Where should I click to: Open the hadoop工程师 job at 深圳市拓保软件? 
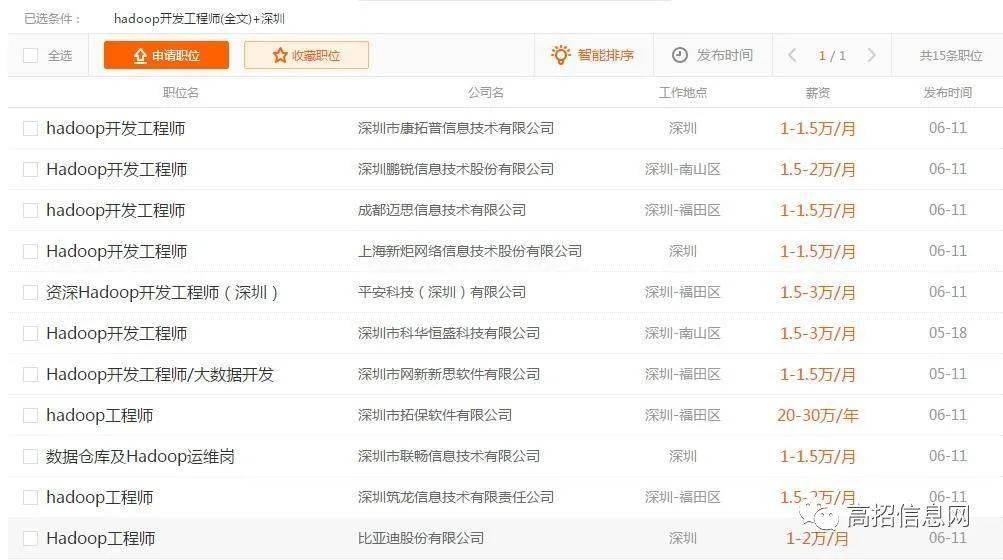point(99,415)
